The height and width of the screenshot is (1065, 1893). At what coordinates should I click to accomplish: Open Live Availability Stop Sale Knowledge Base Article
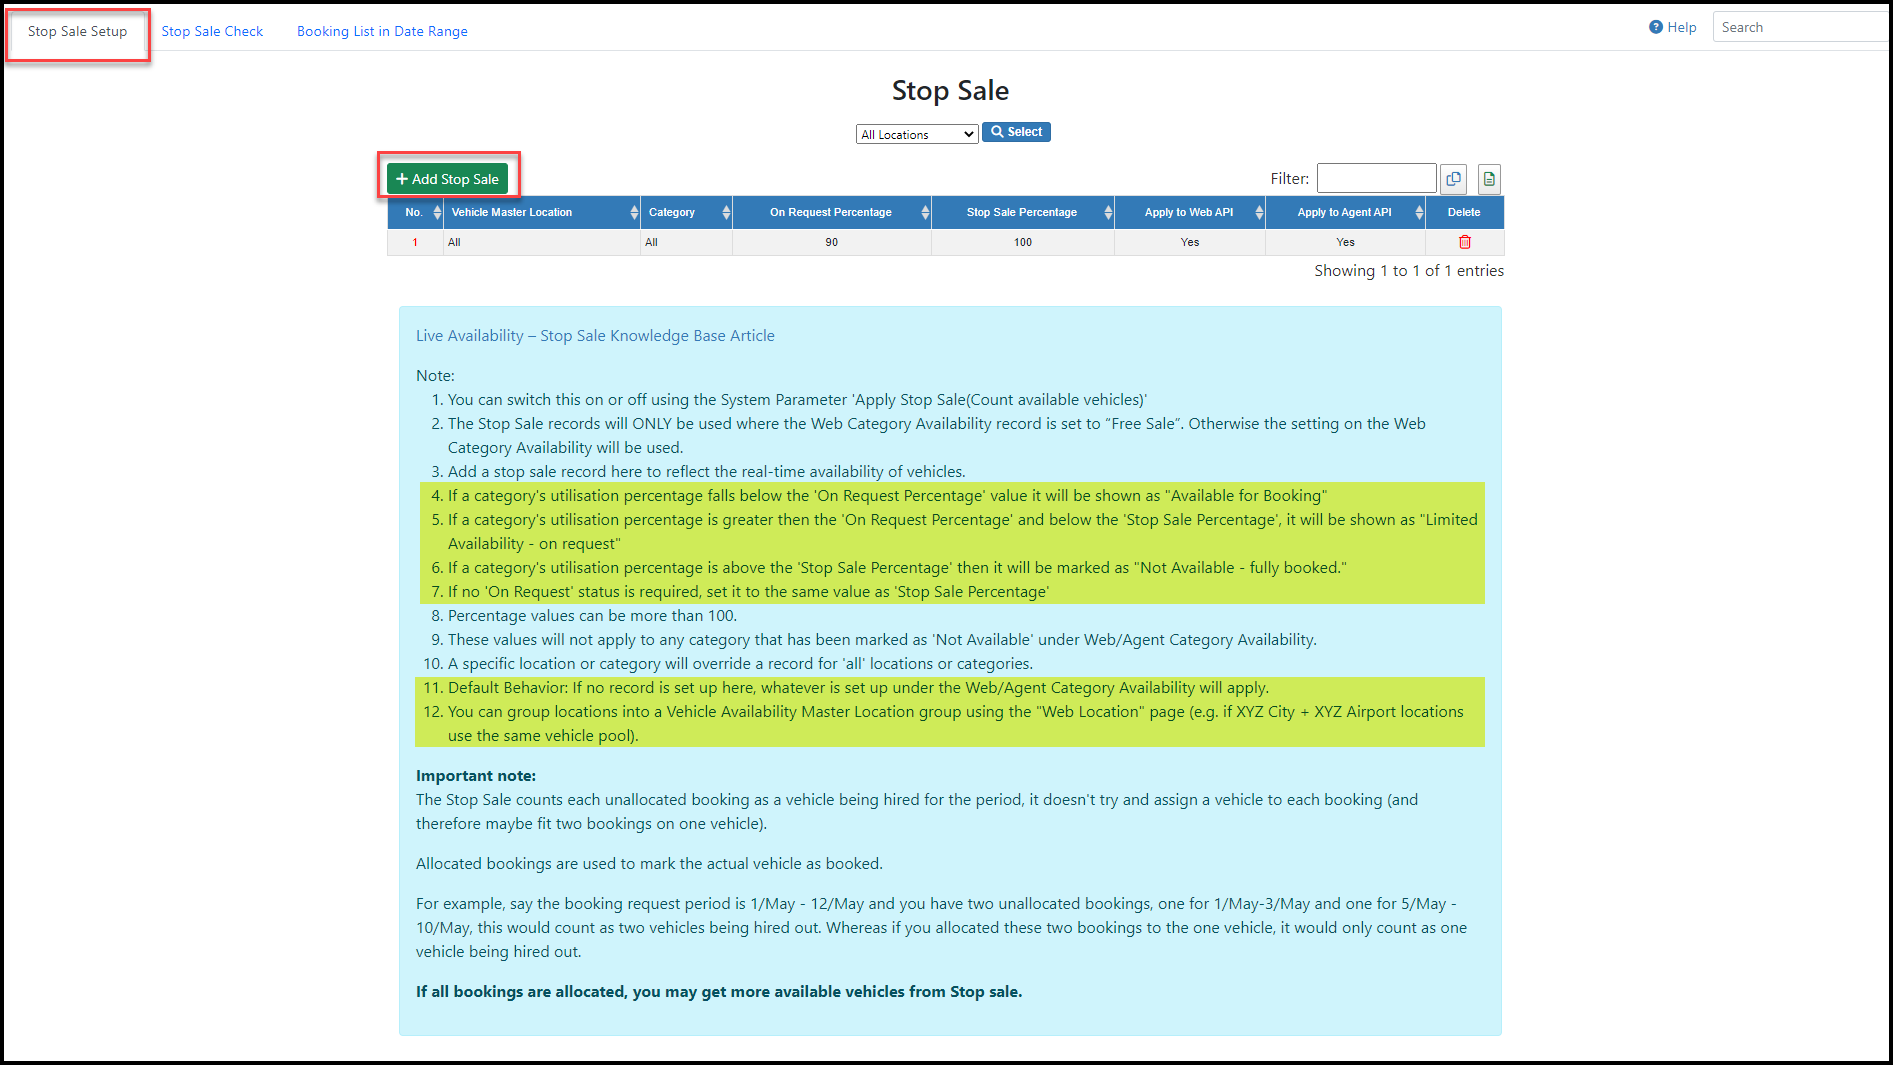click(595, 336)
